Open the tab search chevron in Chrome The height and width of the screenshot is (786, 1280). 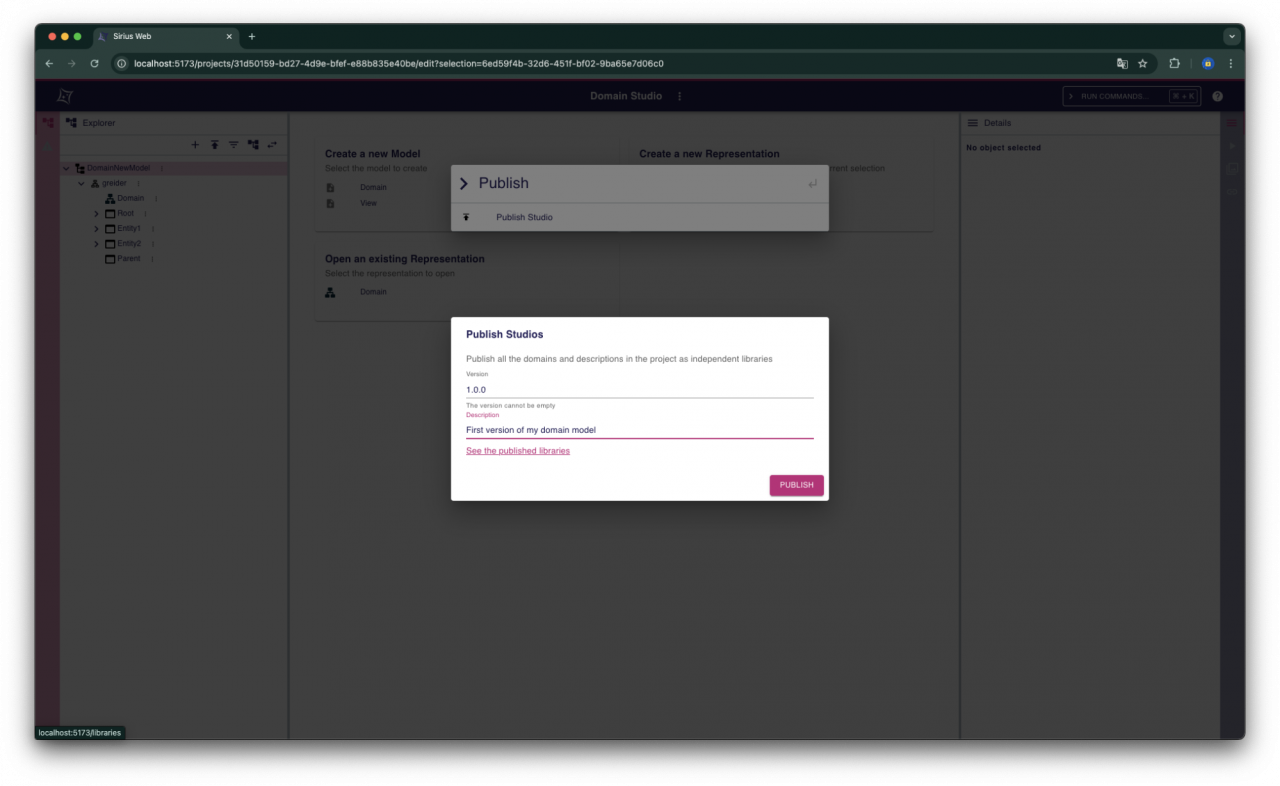point(1231,36)
